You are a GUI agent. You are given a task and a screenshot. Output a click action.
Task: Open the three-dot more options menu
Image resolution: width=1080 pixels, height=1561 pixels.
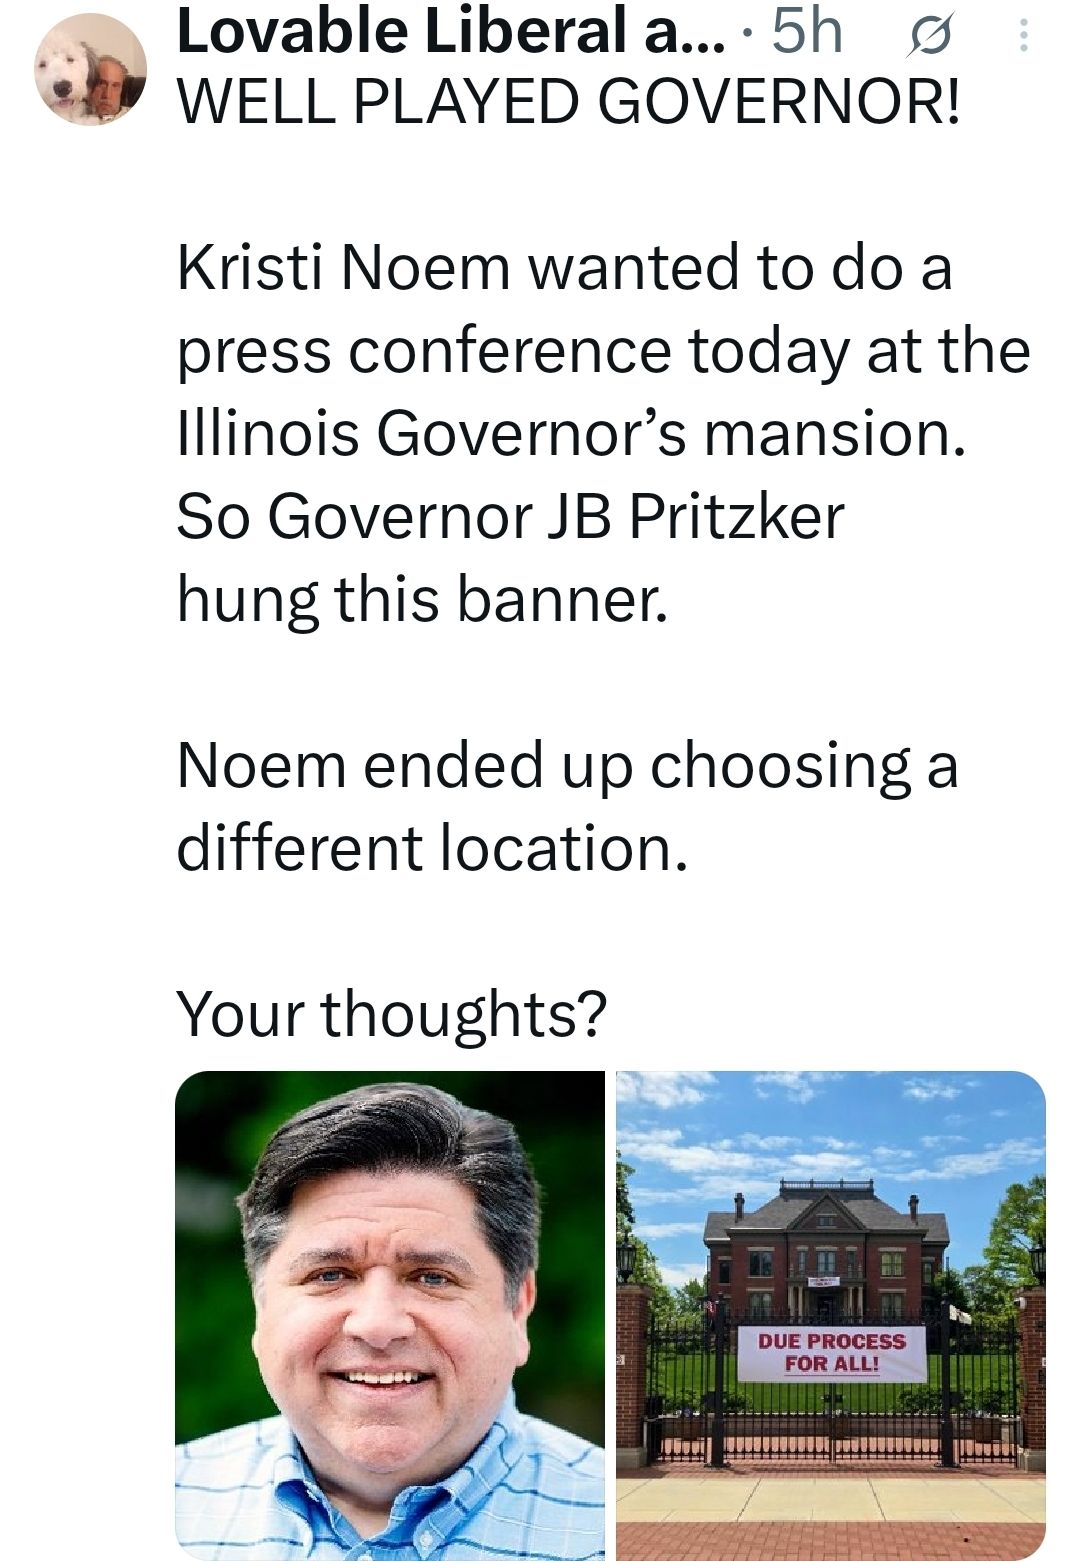[x=1022, y=36]
